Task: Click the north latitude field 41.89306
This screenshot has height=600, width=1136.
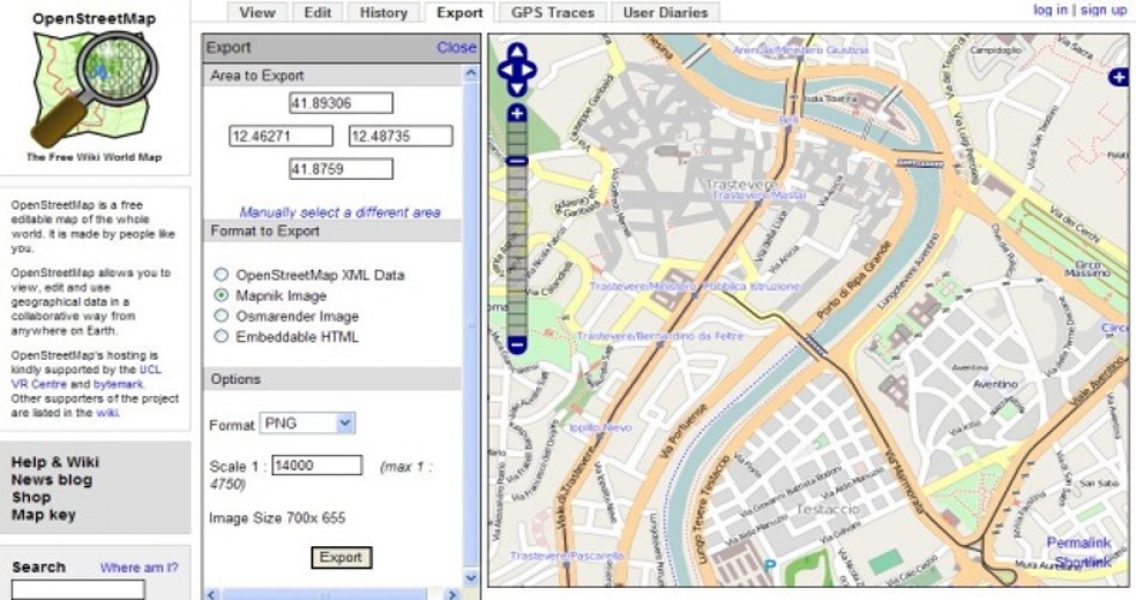Action: [341, 103]
